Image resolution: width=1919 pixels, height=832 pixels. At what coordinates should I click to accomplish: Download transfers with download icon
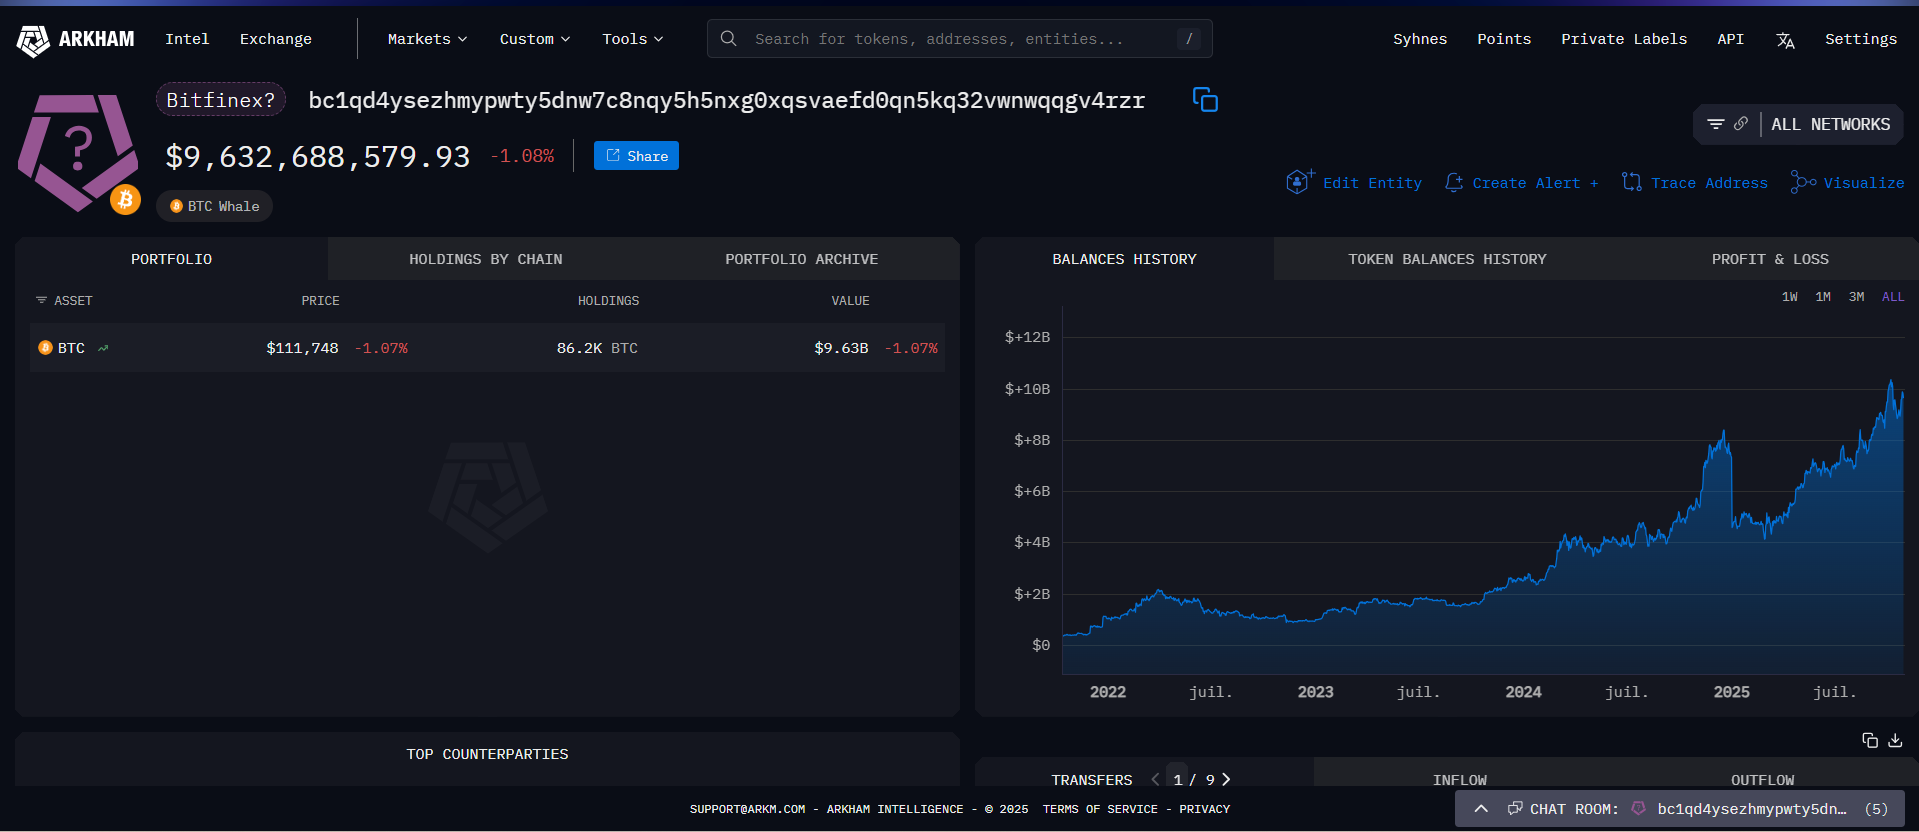(x=1895, y=740)
